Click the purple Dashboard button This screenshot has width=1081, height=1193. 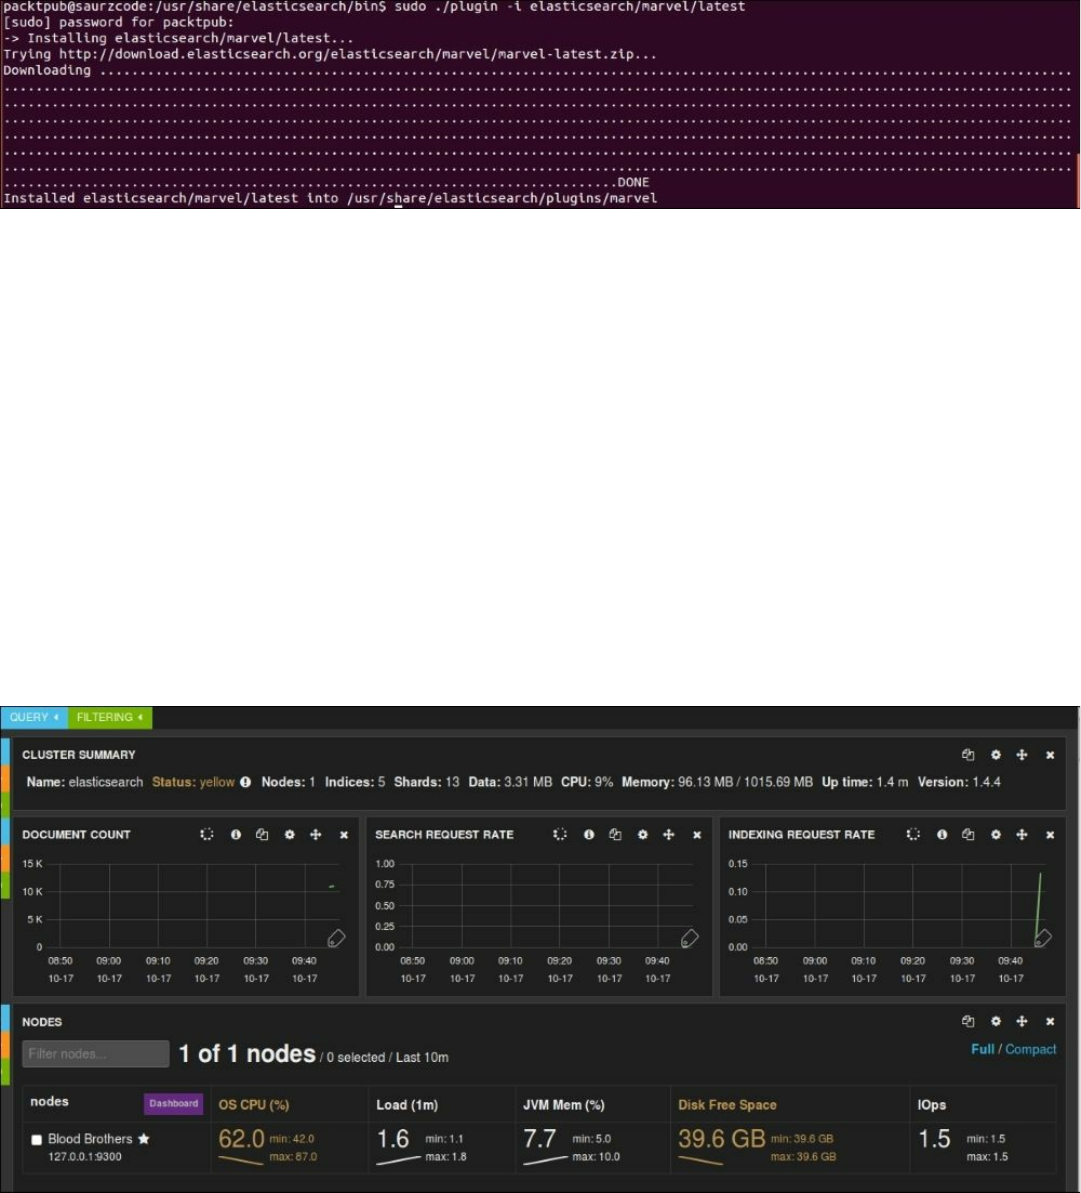173,1103
